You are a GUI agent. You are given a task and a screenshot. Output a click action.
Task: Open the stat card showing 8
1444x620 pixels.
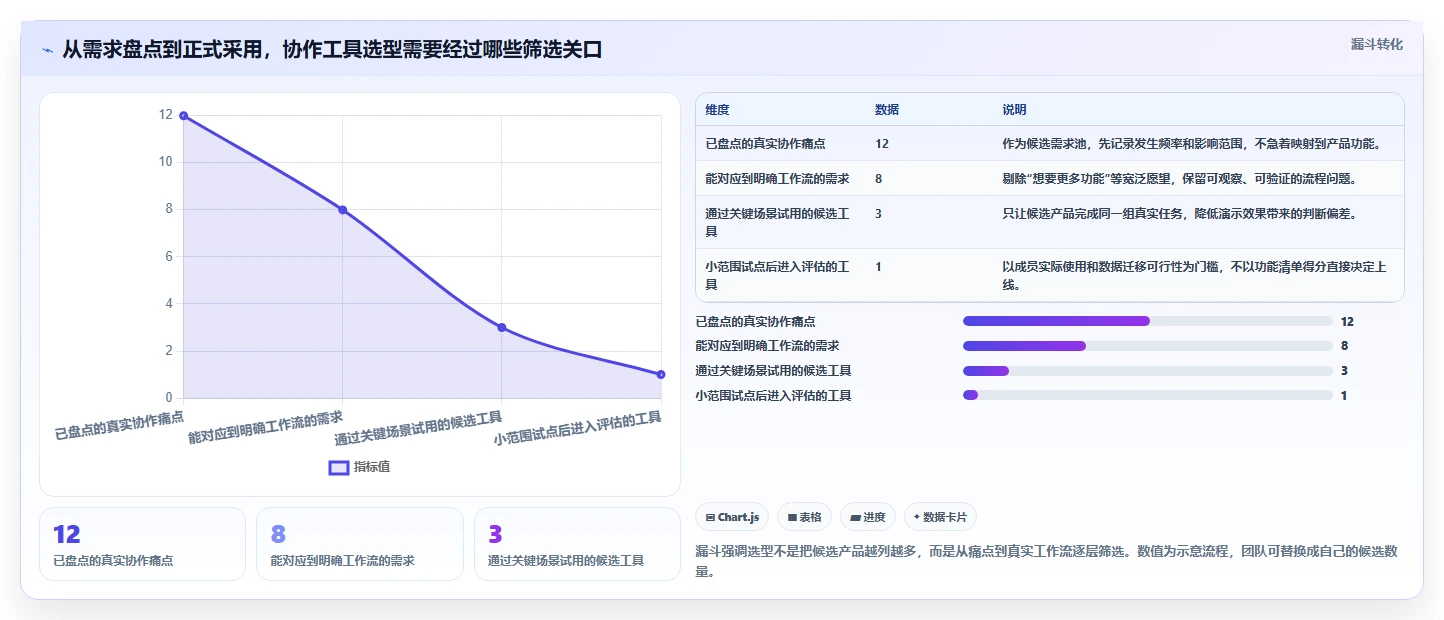pyautogui.click(x=360, y=544)
